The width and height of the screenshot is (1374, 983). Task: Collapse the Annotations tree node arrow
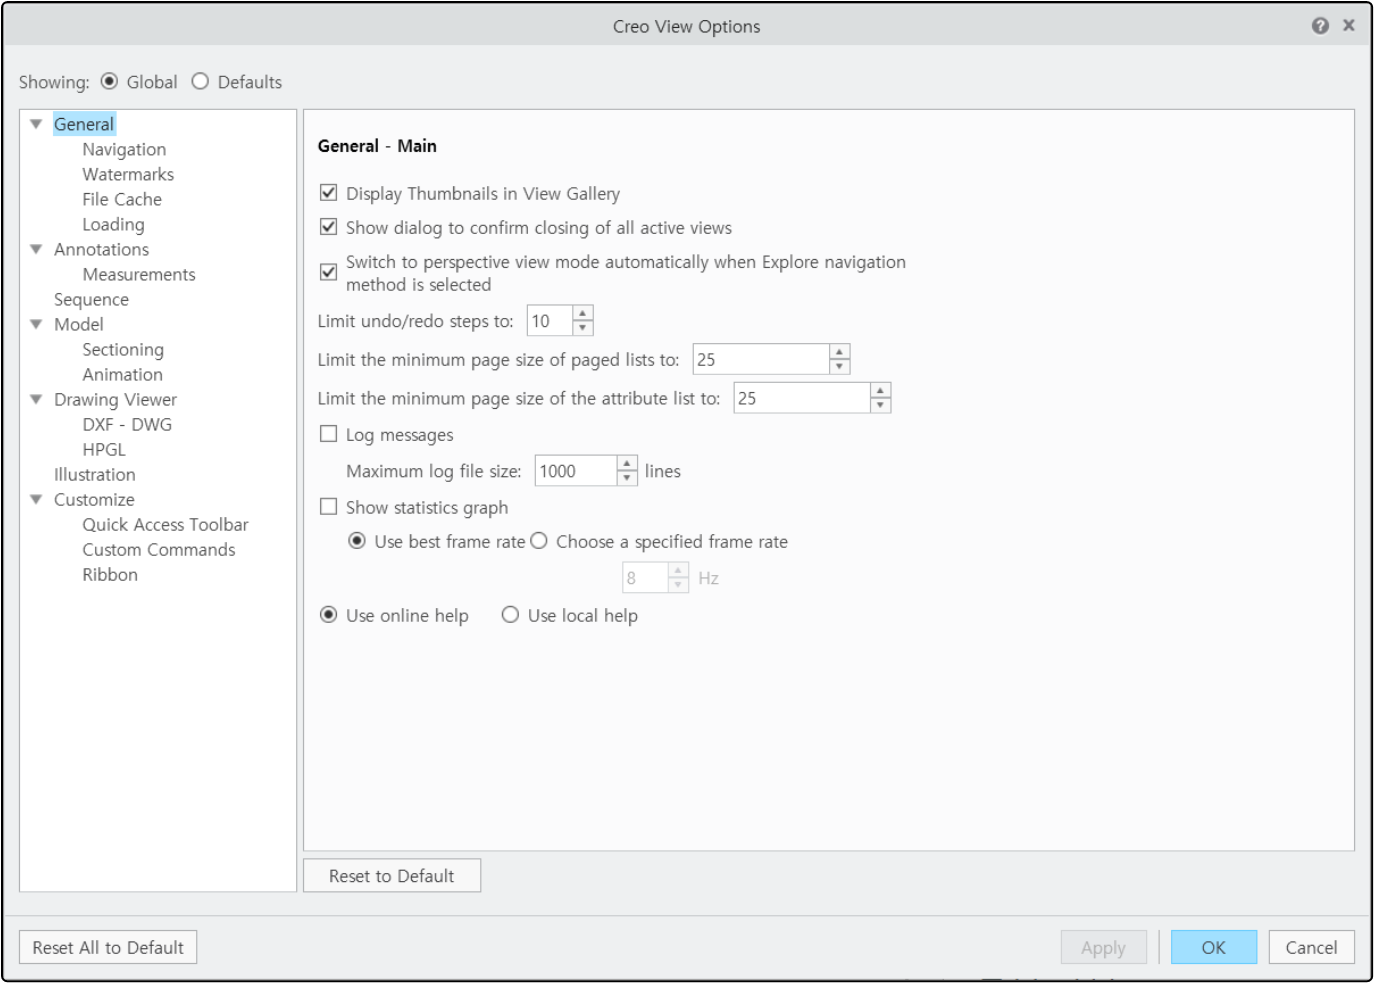(x=36, y=249)
